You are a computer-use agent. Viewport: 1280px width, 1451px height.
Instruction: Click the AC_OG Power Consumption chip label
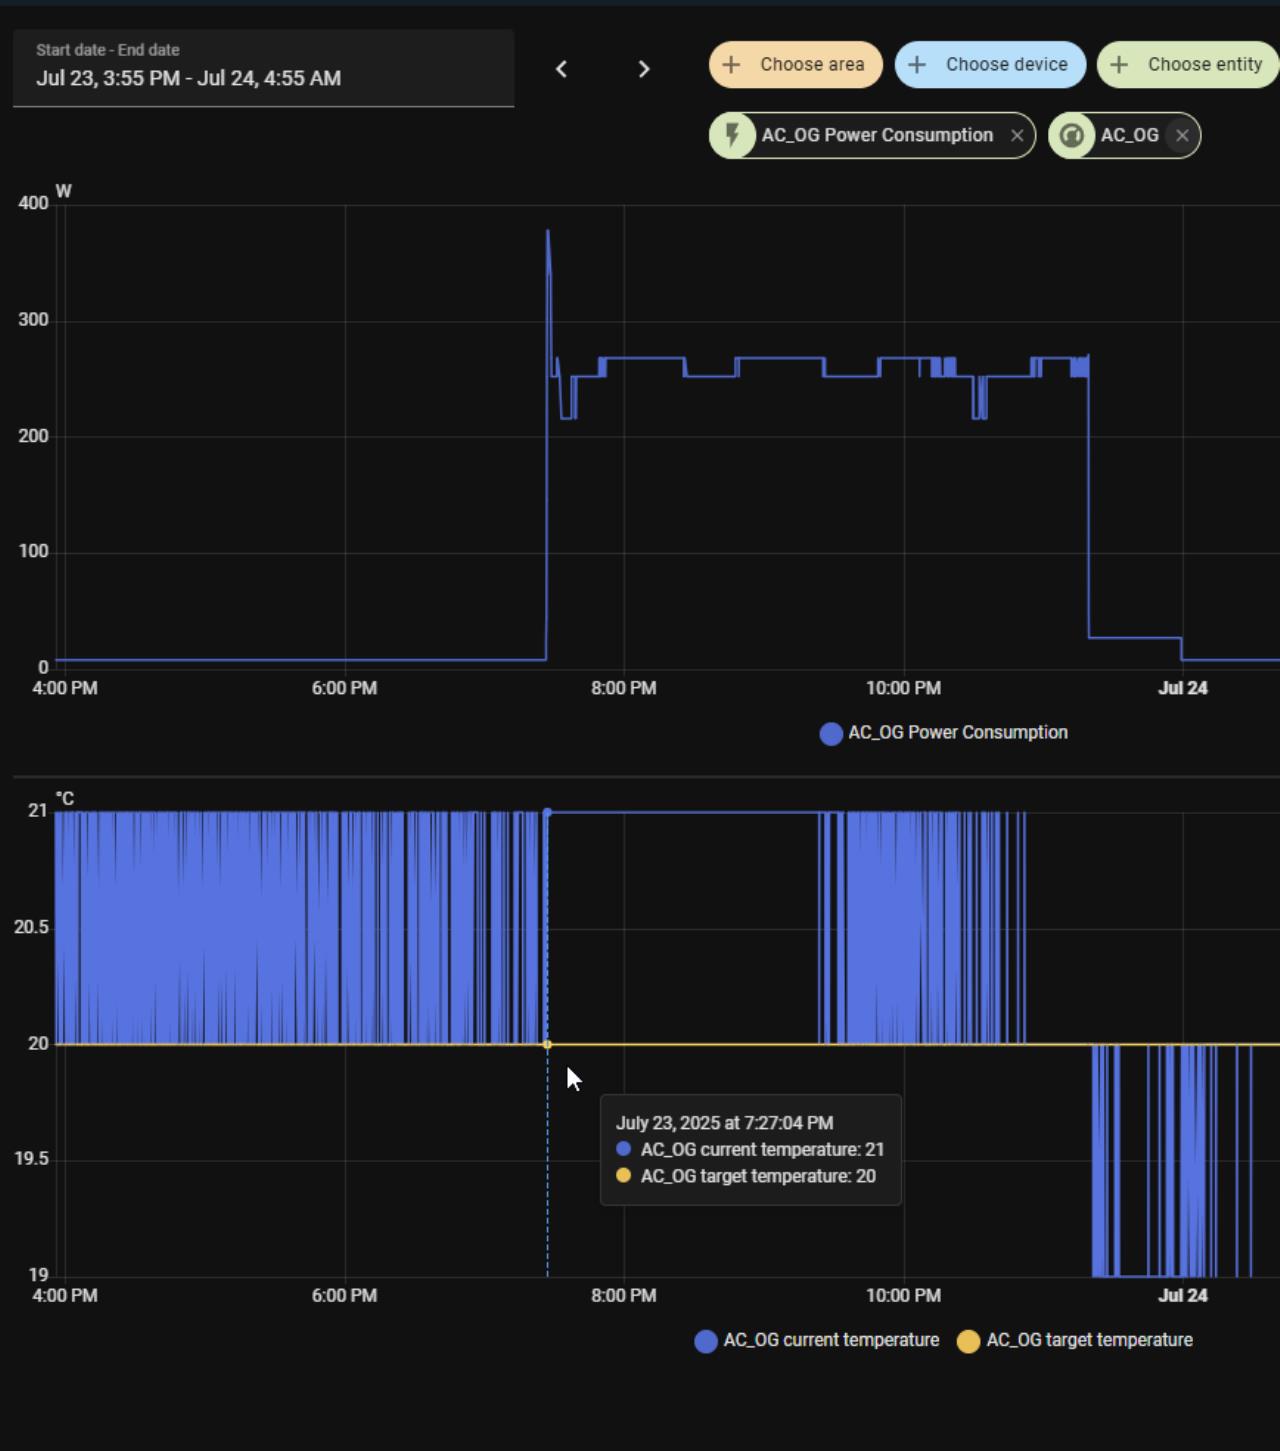pos(877,136)
